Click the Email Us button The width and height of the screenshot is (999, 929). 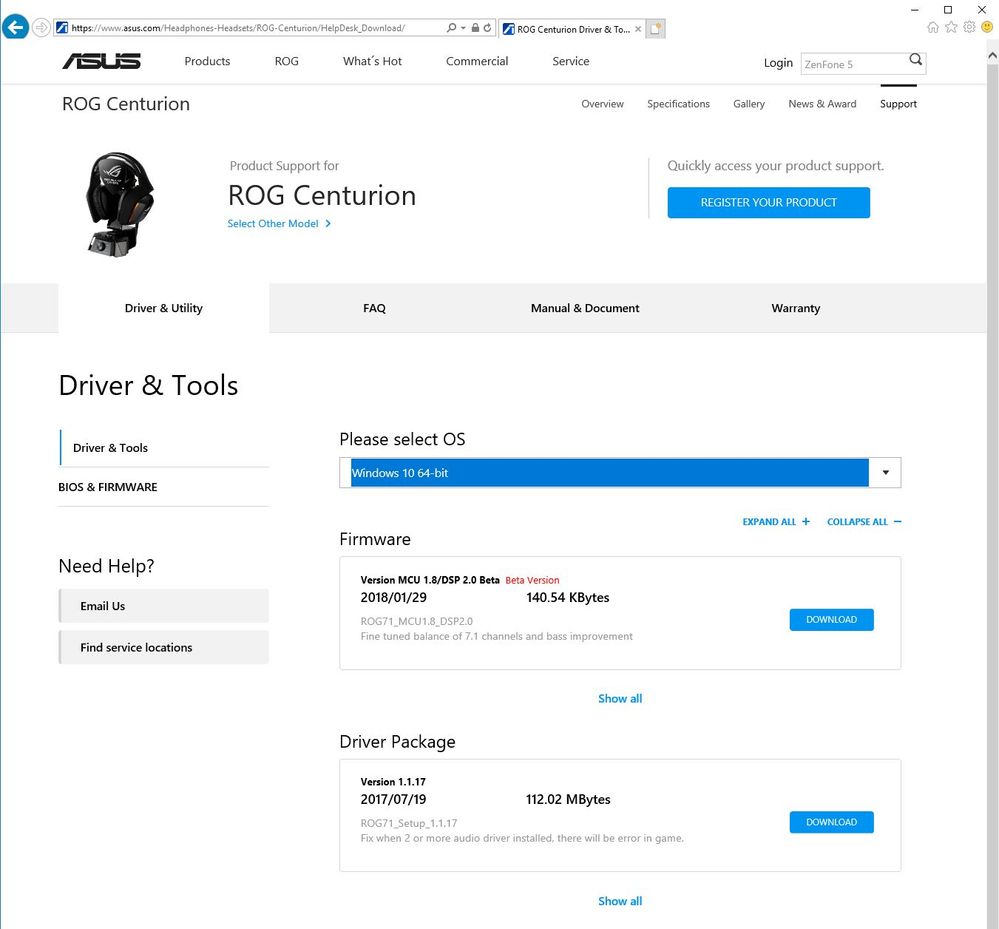164,606
